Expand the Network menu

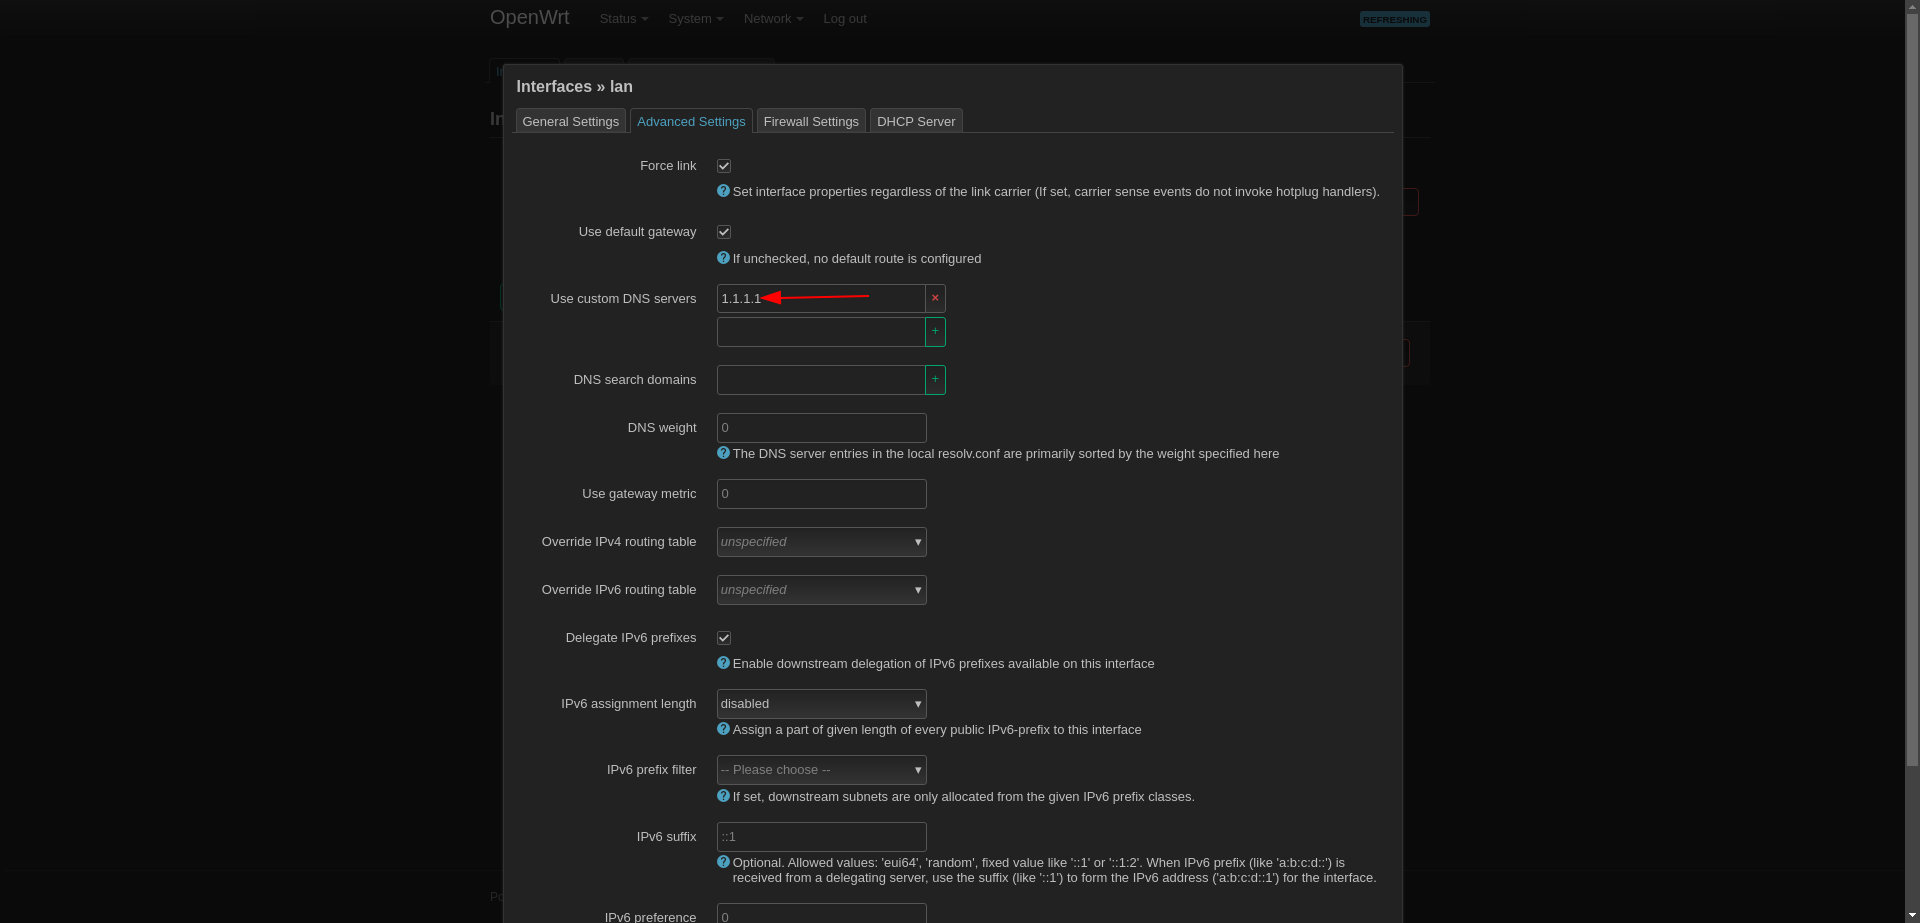point(773,19)
